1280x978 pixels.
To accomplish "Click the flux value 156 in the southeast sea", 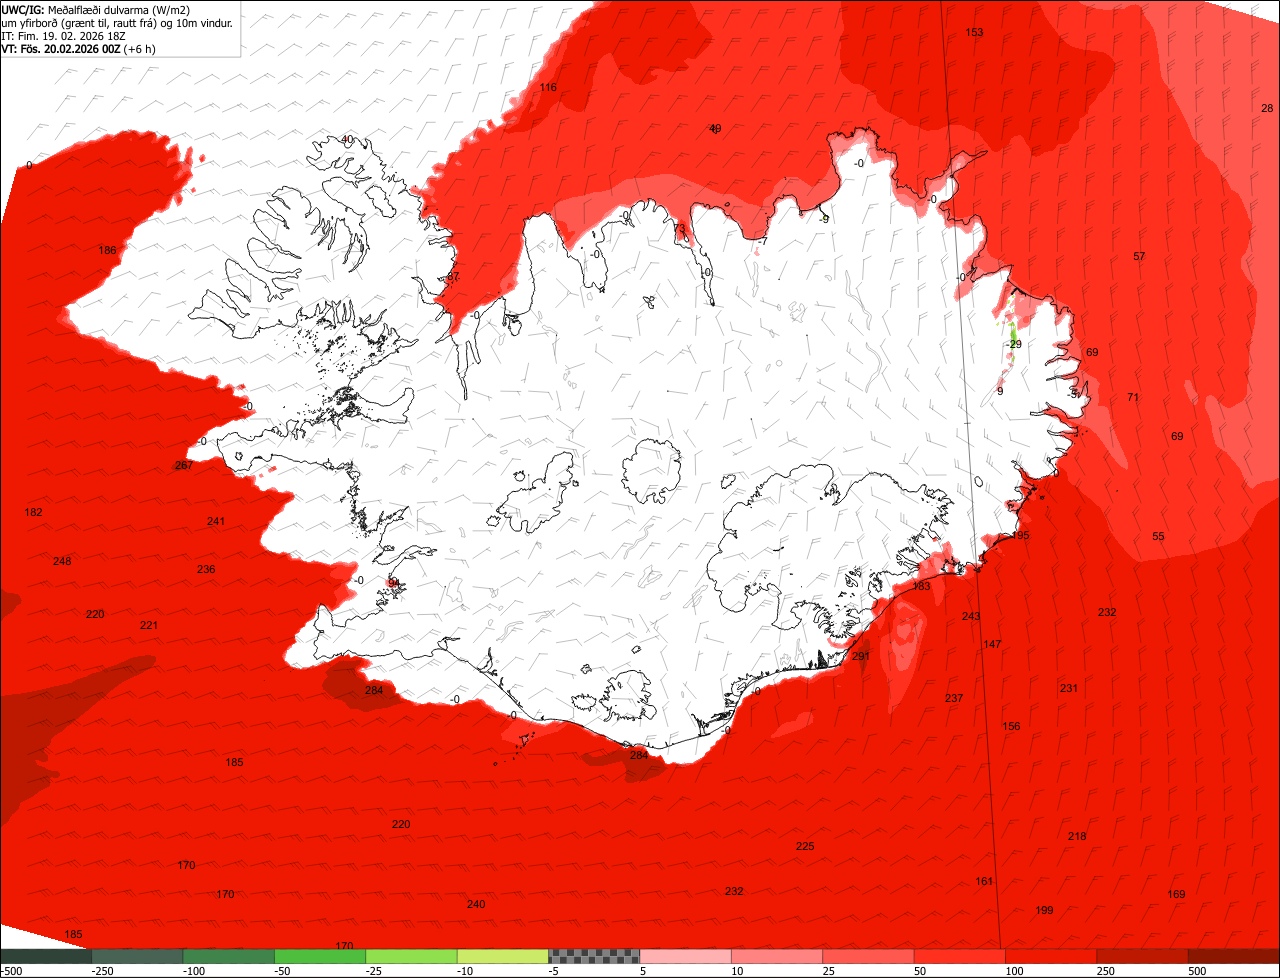I will [x=1012, y=726].
